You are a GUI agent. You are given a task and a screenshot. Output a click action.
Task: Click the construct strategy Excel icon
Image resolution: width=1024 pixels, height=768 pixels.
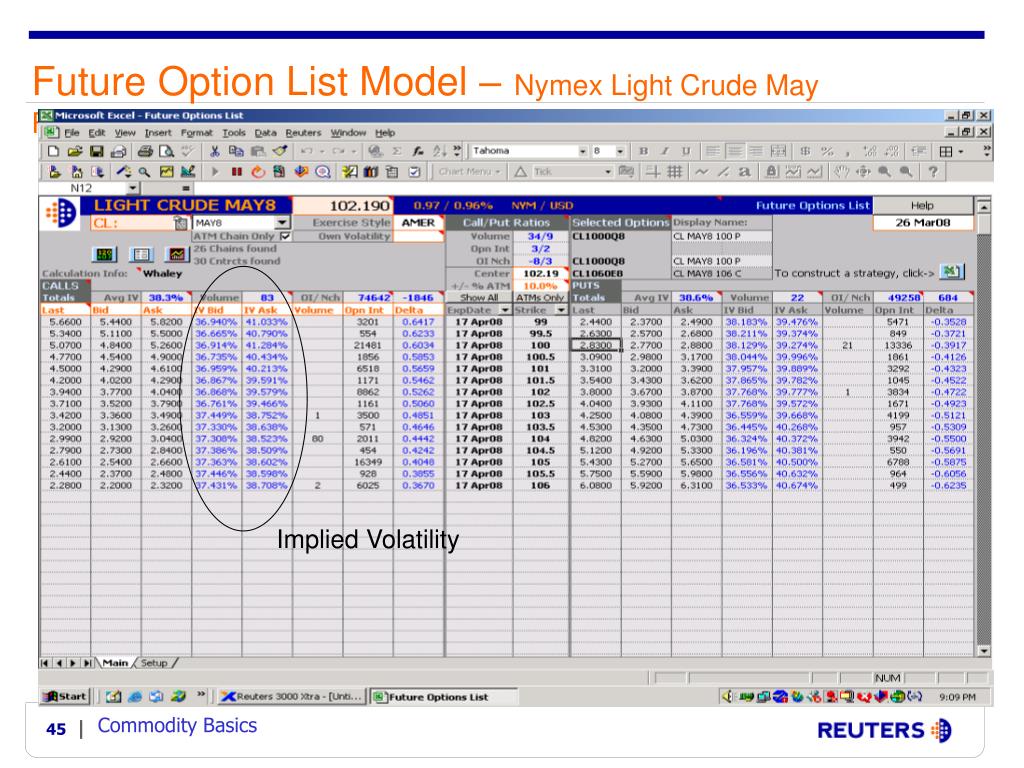952,272
